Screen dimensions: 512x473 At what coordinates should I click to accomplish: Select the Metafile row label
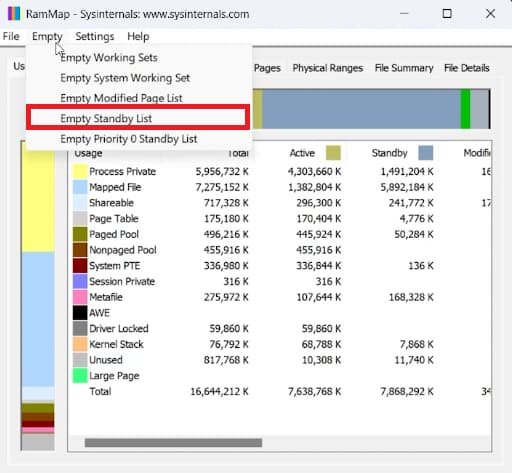(106, 297)
